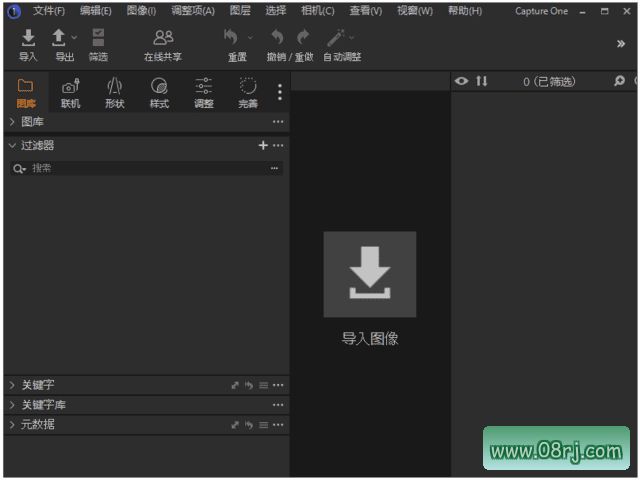Viewport: 640px width, 480px height.
Task: Click the large 导入图像 import button
Action: tap(370, 274)
